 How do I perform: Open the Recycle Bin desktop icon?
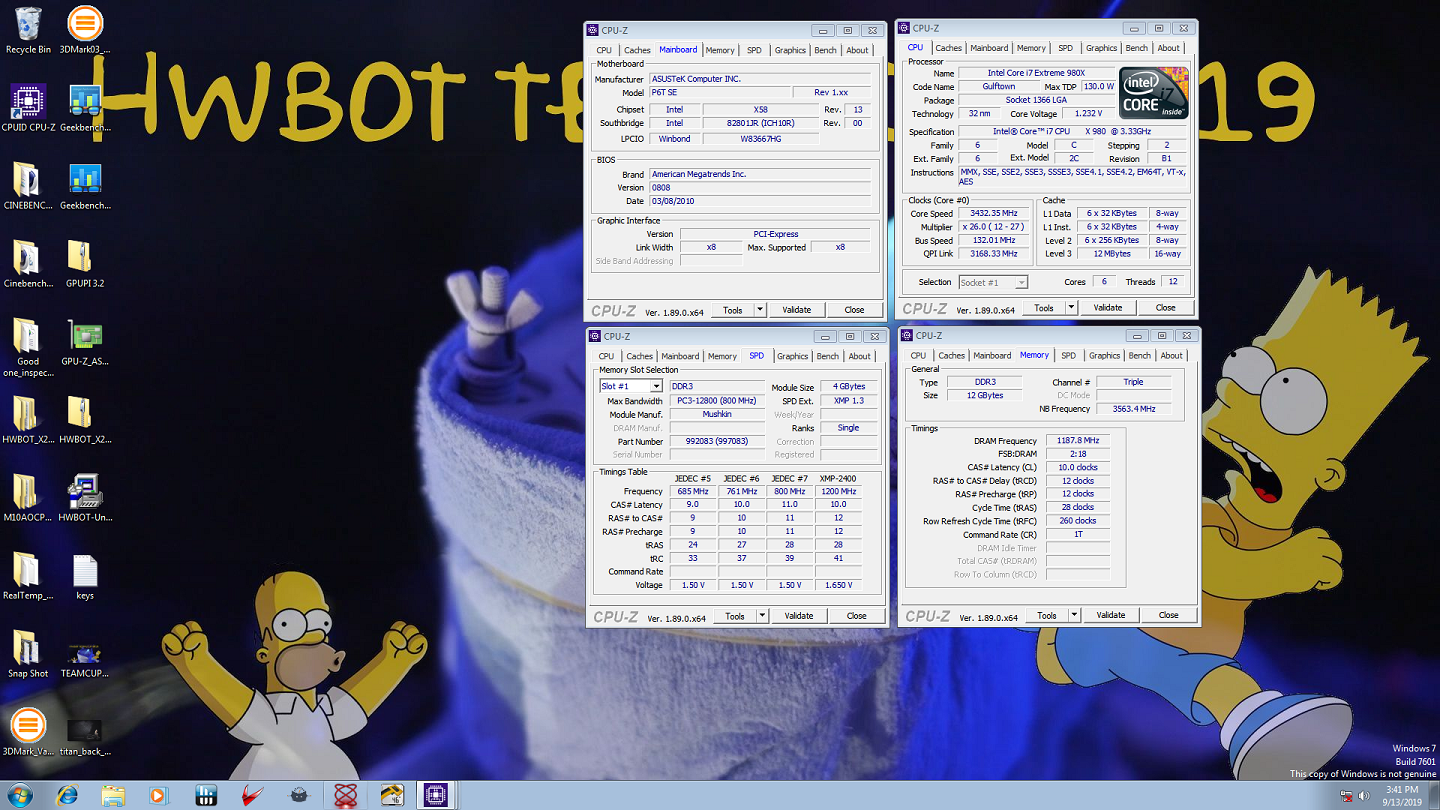point(28,30)
